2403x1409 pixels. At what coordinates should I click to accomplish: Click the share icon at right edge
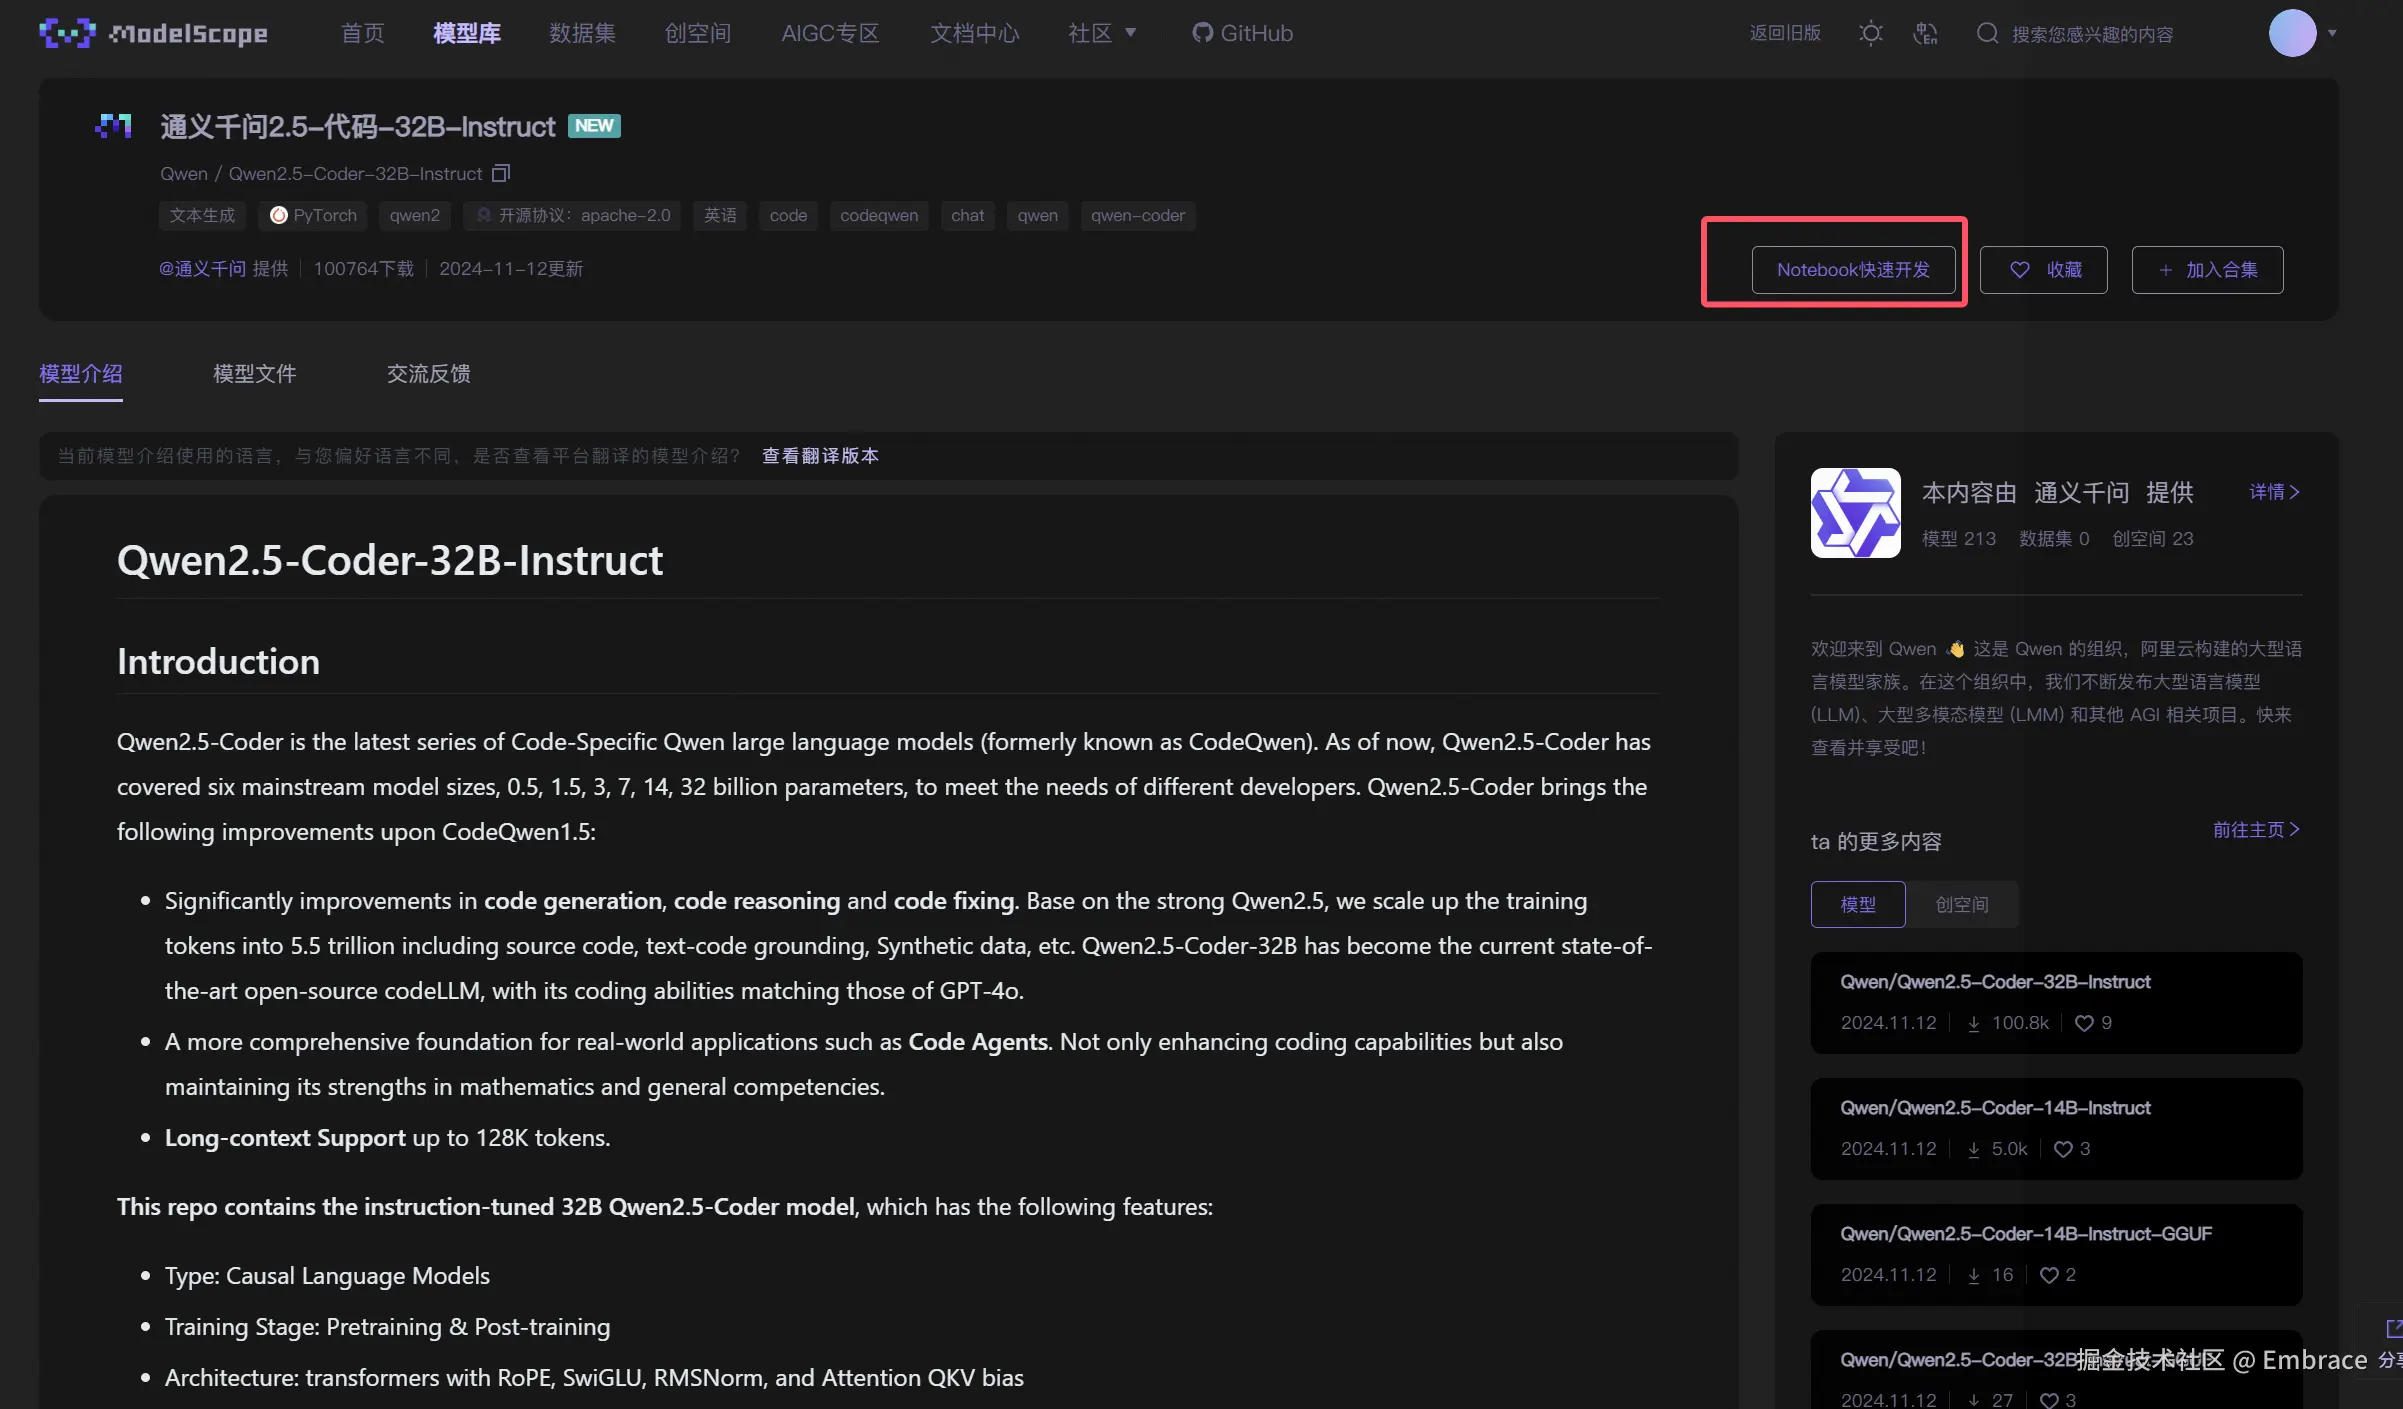(x=2393, y=1328)
